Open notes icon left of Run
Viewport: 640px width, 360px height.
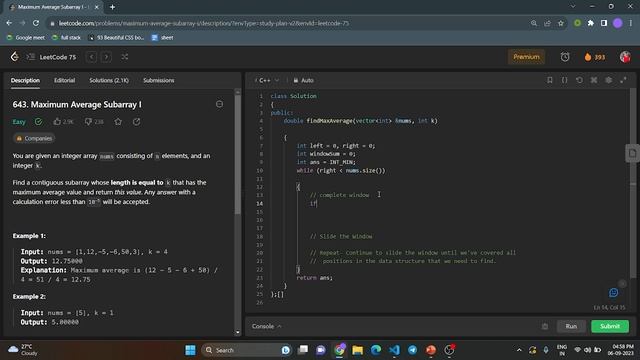pyautogui.click(x=545, y=326)
